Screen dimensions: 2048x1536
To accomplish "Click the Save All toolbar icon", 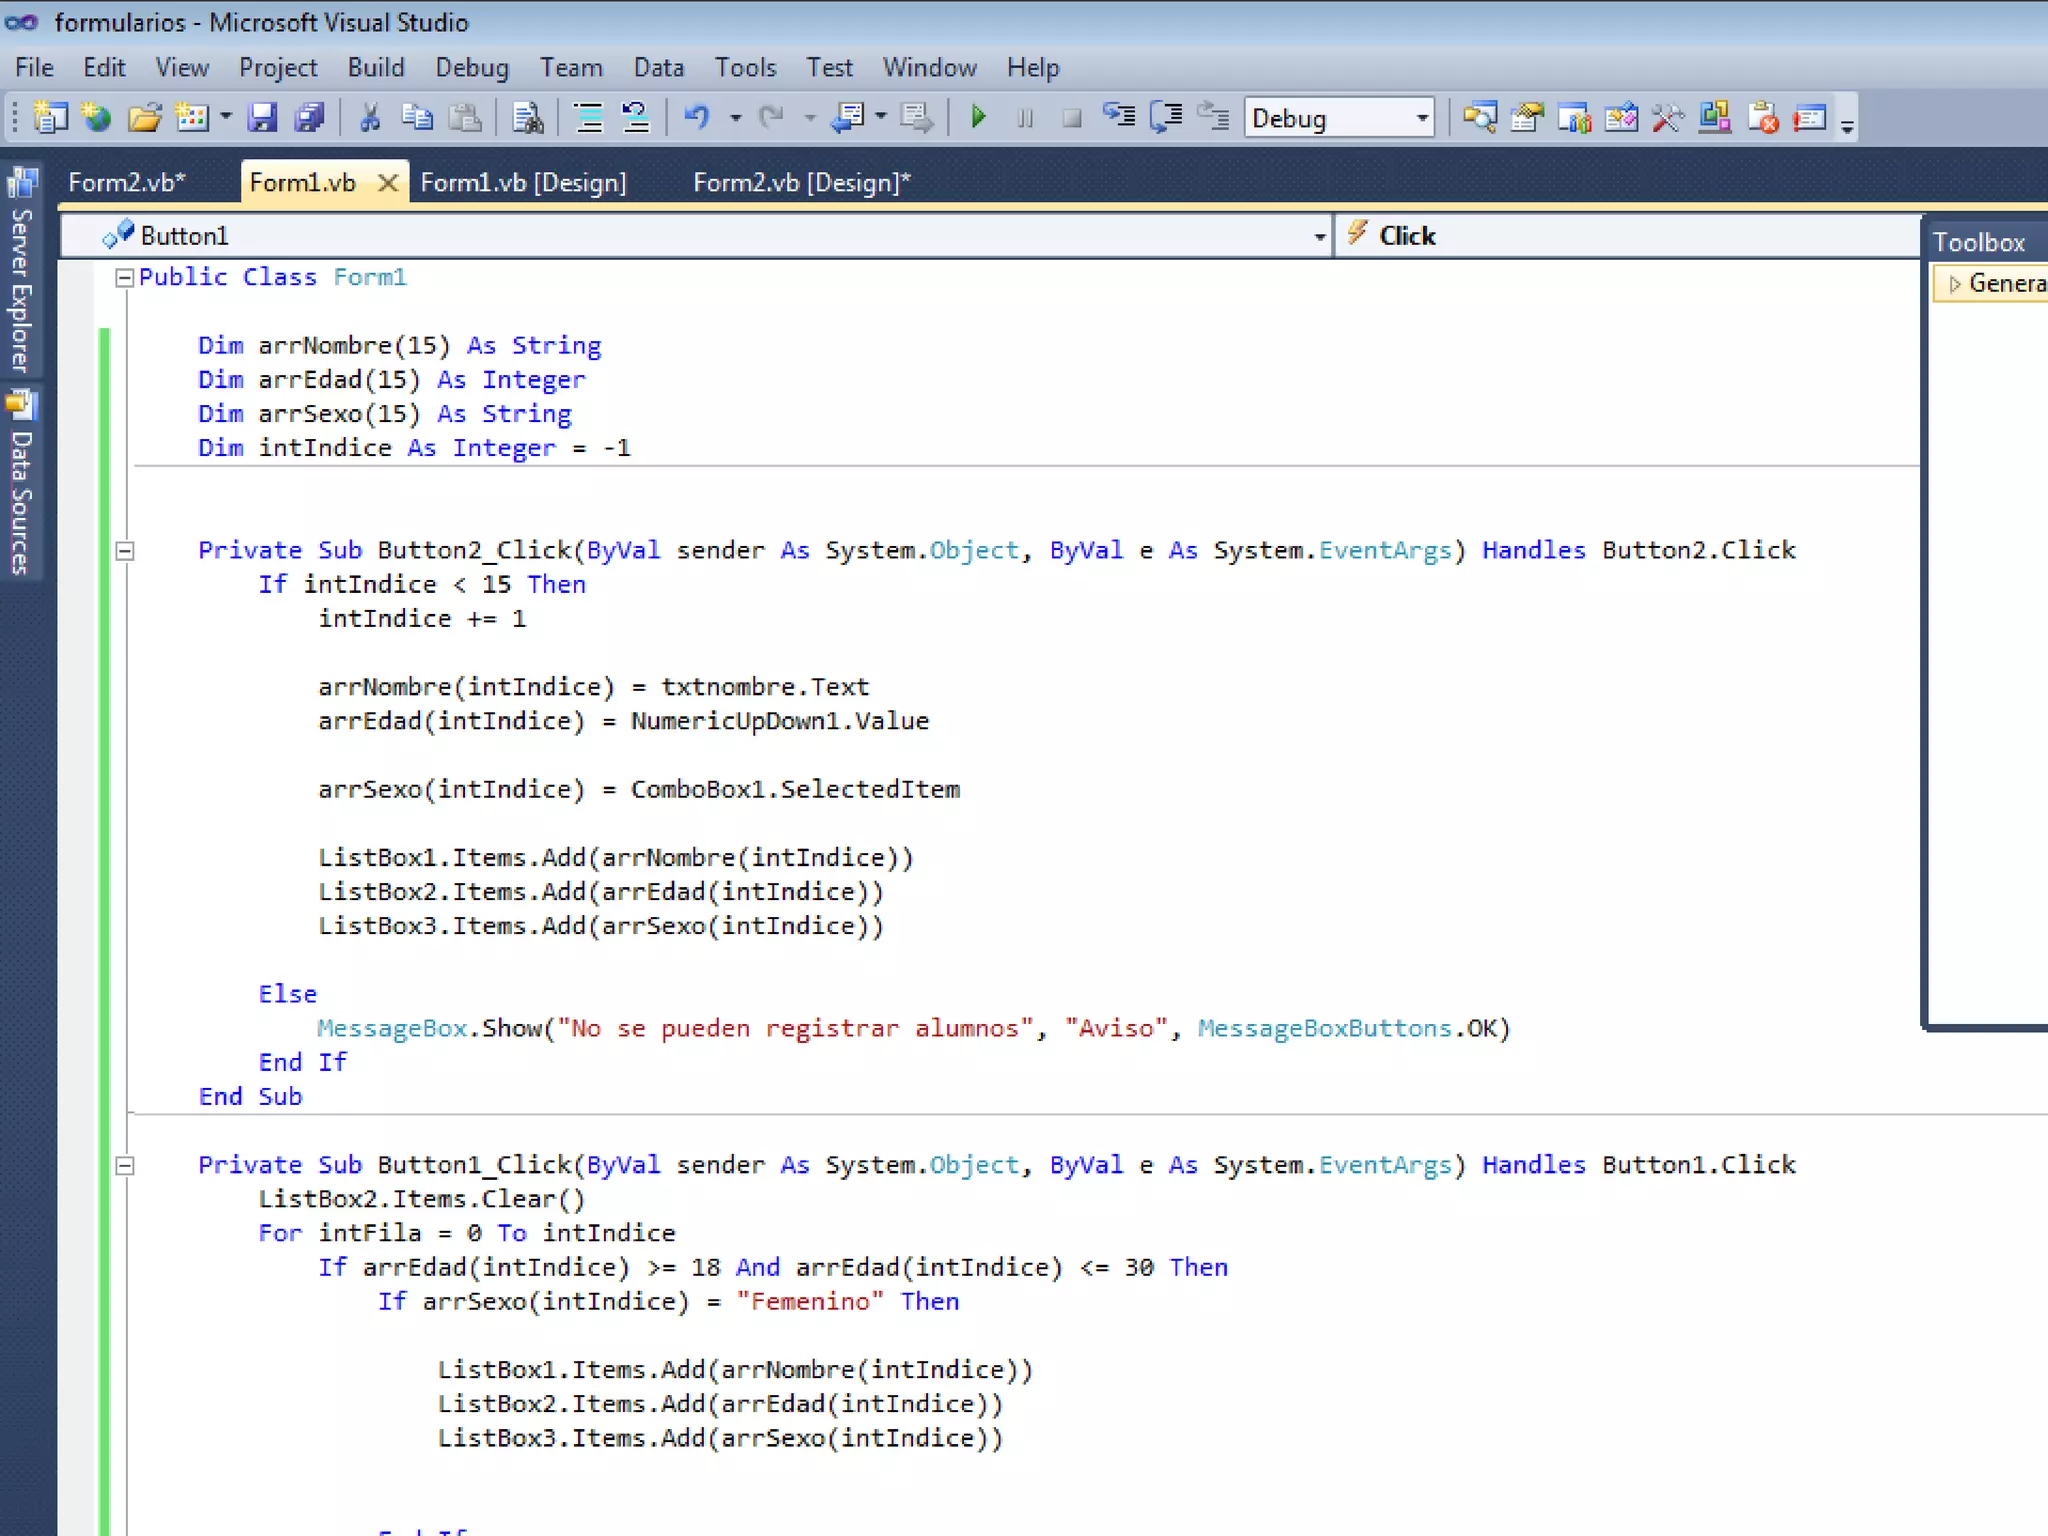I will pyautogui.click(x=310, y=118).
